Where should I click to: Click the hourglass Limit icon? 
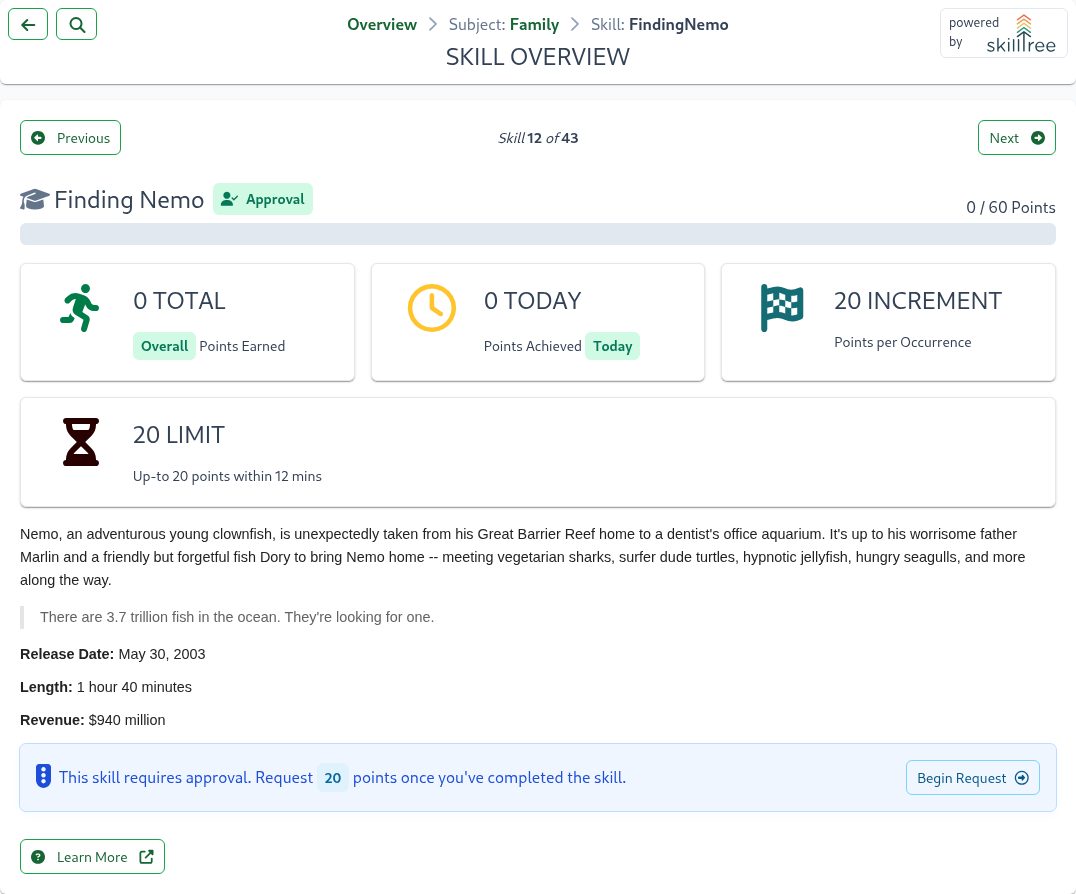pyautogui.click(x=81, y=442)
